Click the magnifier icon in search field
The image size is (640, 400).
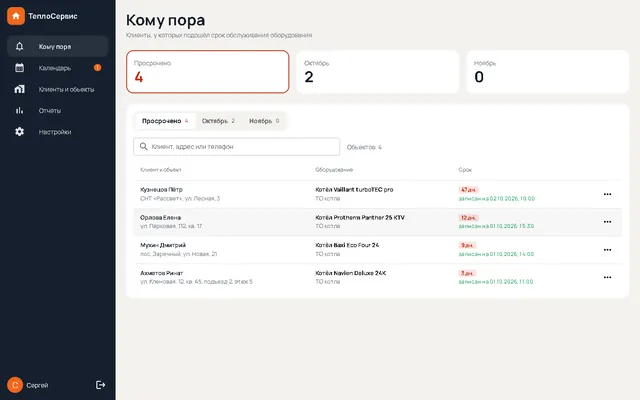pyautogui.click(x=143, y=146)
